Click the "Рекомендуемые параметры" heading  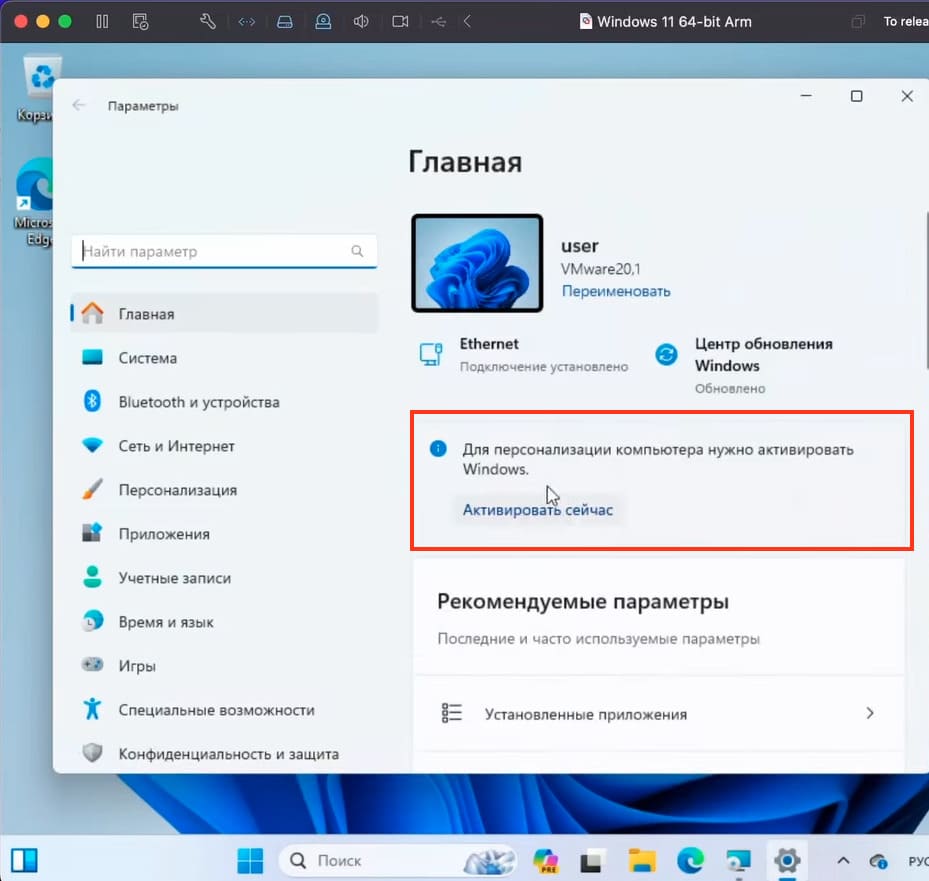[583, 601]
